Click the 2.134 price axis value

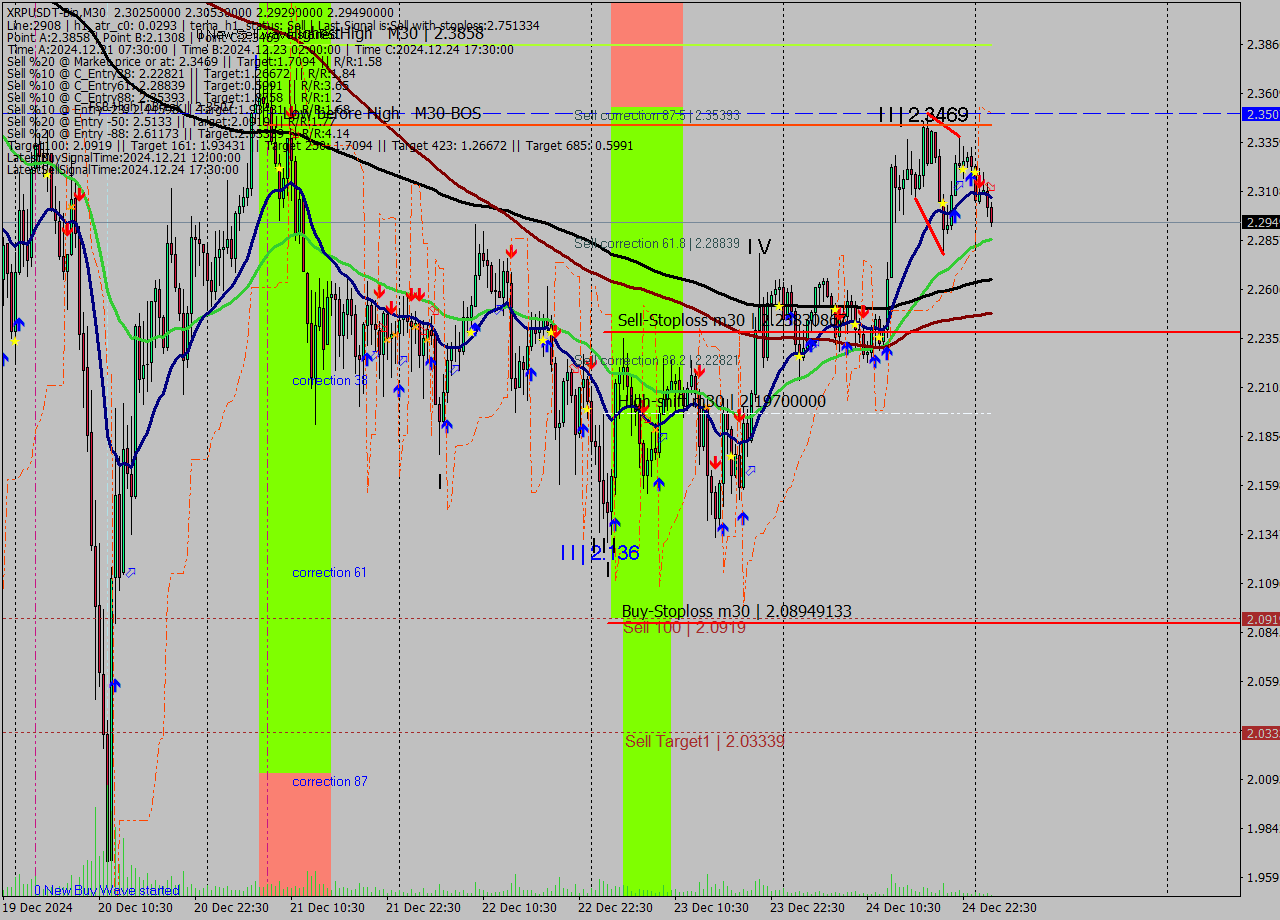(x=1263, y=535)
